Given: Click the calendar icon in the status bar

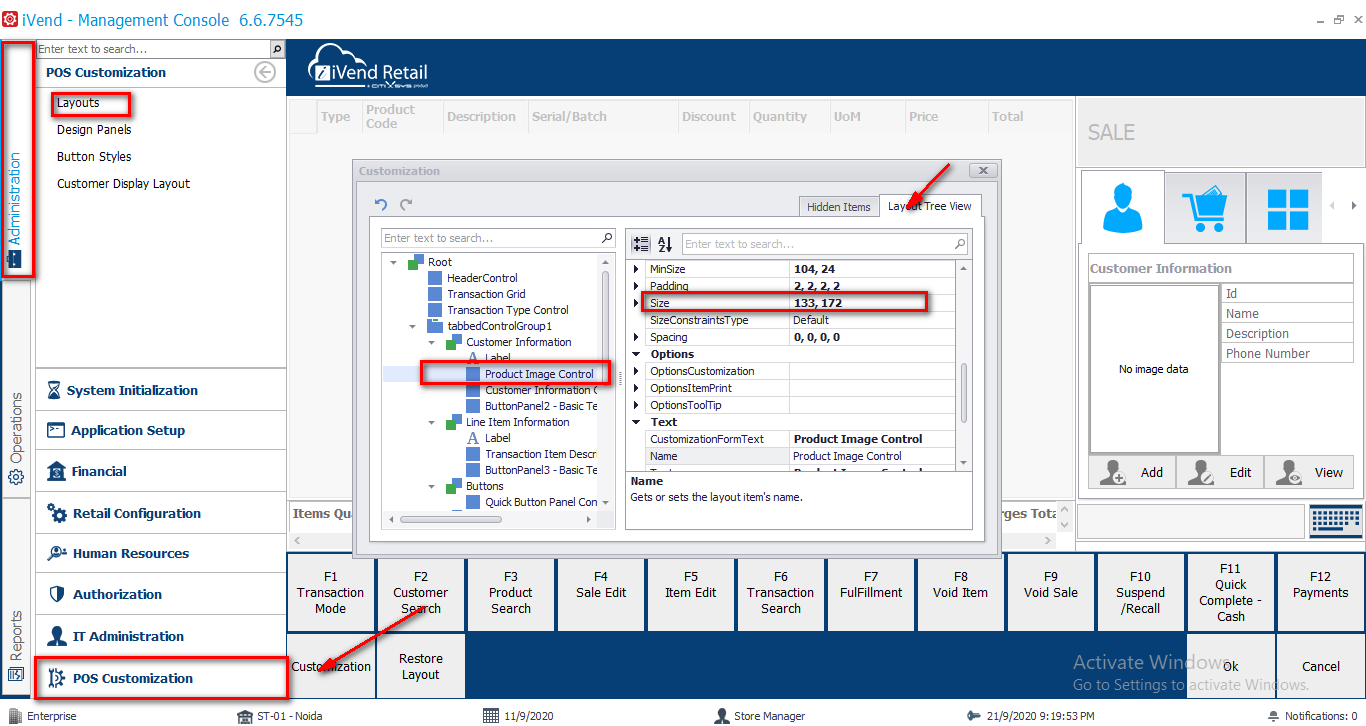Looking at the screenshot, I should pos(490,716).
